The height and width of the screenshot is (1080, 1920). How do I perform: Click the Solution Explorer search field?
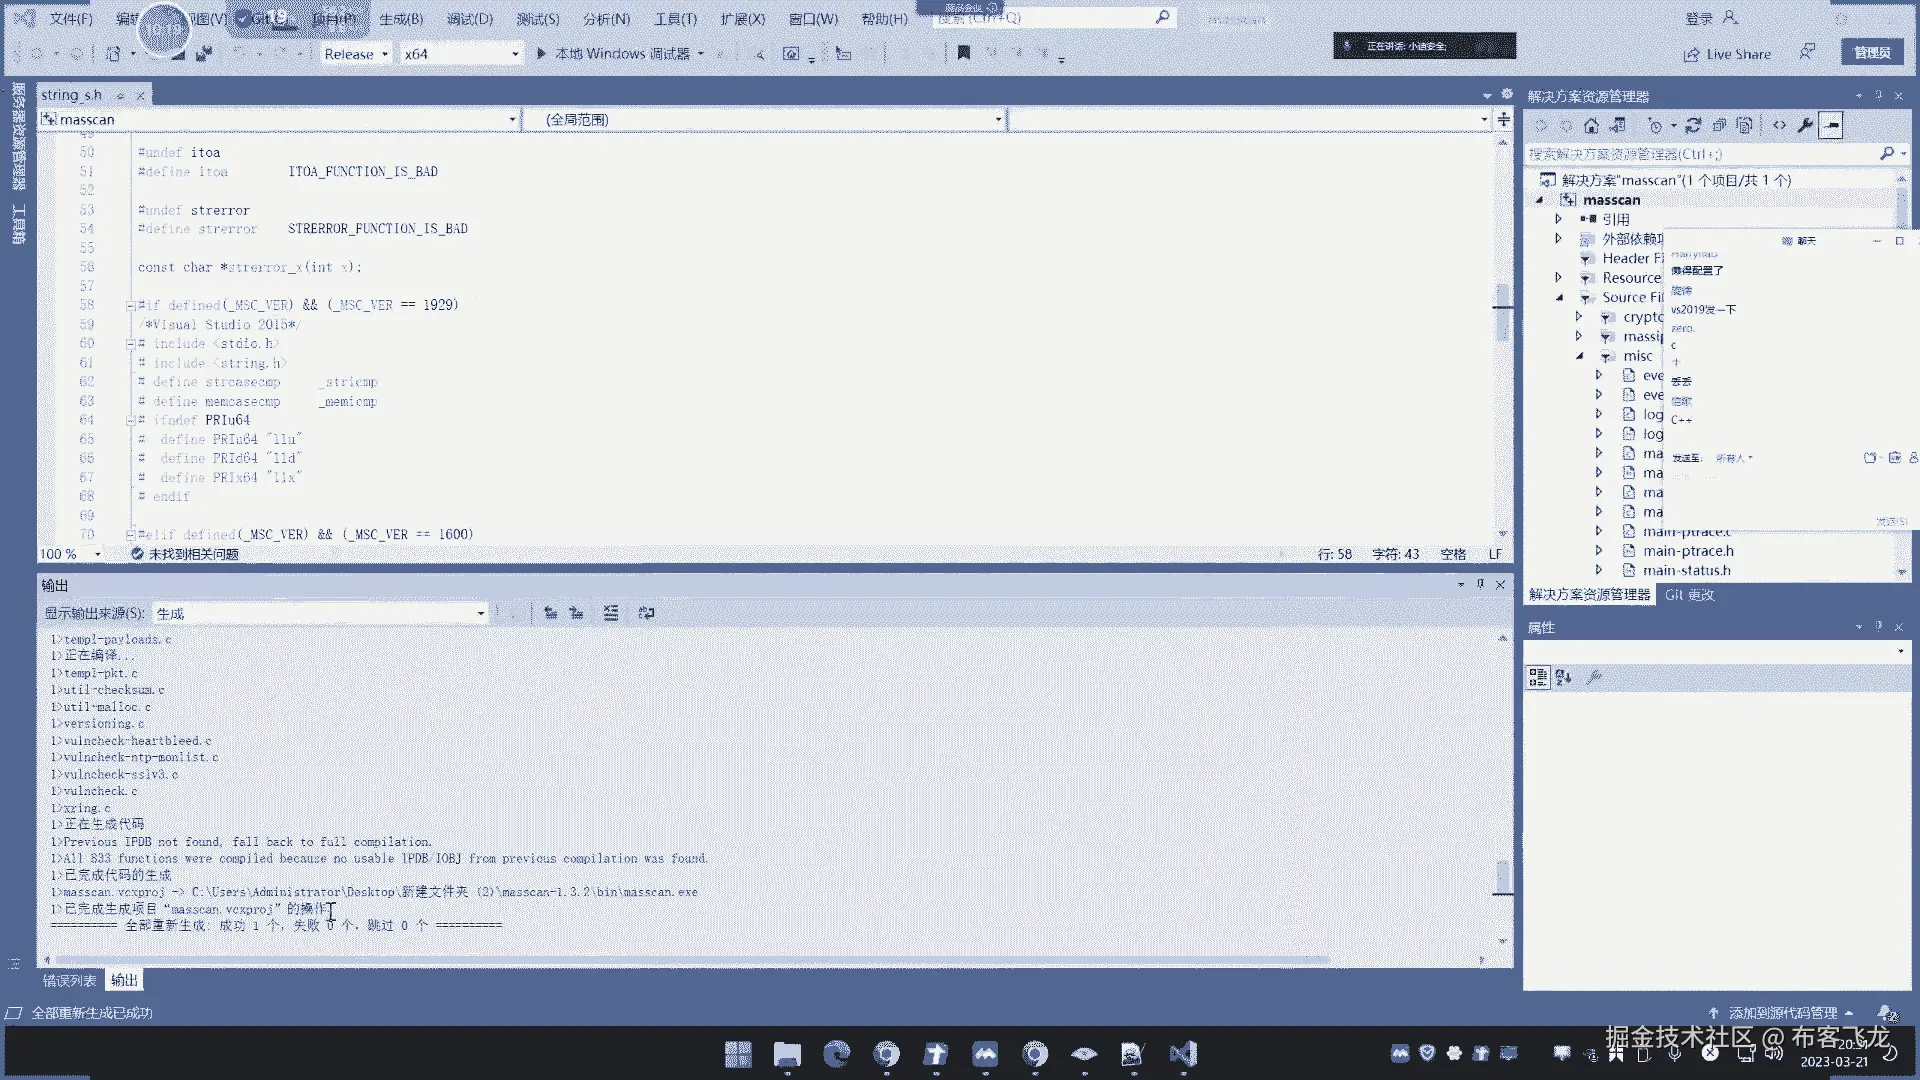tap(1700, 154)
